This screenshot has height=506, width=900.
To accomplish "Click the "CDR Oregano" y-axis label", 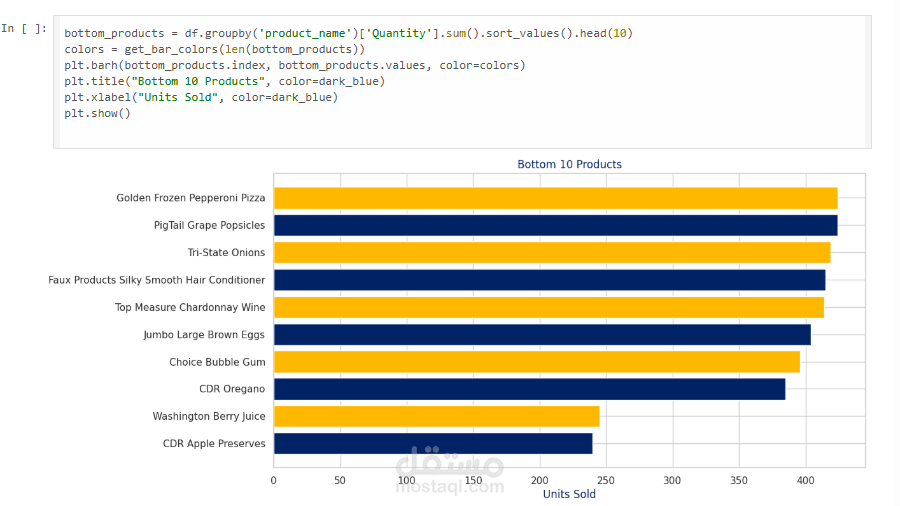I will pyautogui.click(x=232, y=389).
